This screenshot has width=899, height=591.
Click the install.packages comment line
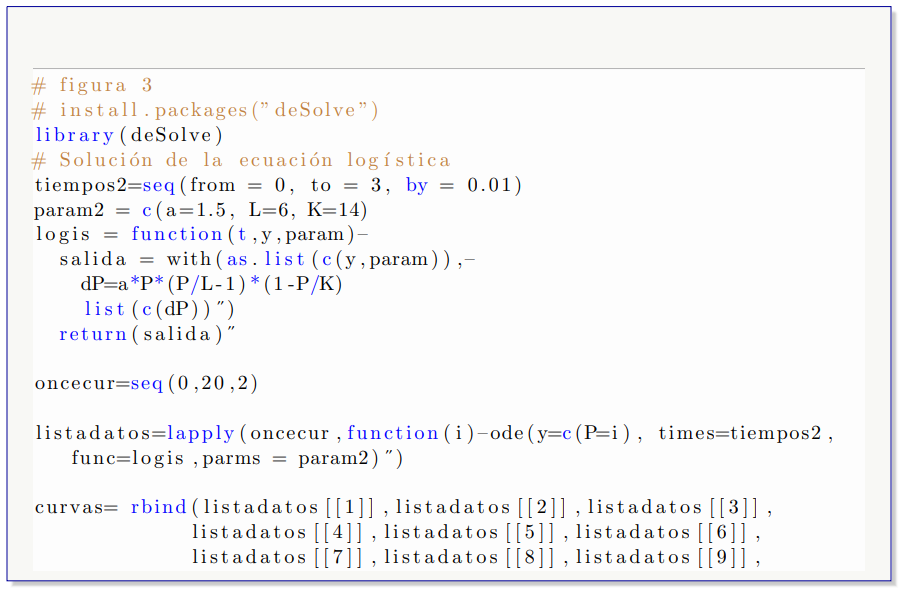click(206, 111)
